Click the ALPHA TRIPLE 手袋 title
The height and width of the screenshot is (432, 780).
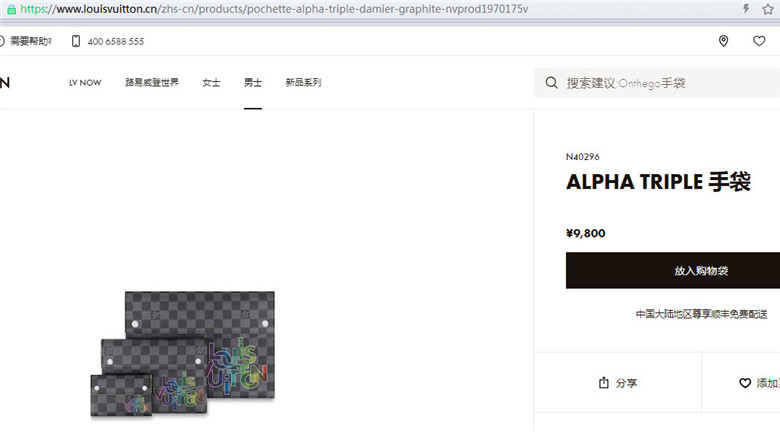[659, 182]
